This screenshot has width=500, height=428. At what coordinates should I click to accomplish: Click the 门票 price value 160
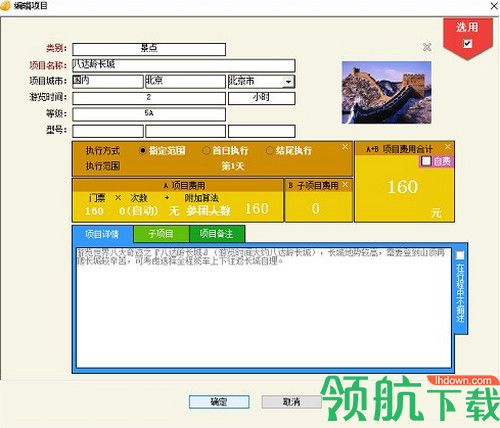tap(94, 211)
